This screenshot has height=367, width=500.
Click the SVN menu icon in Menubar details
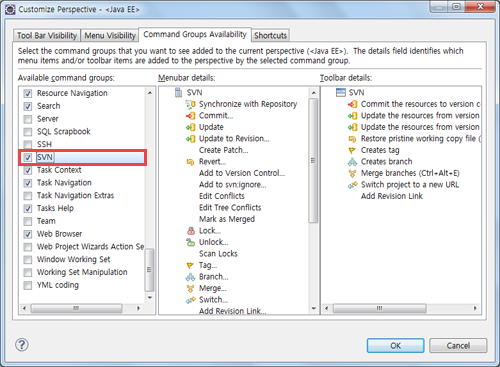click(x=179, y=92)
